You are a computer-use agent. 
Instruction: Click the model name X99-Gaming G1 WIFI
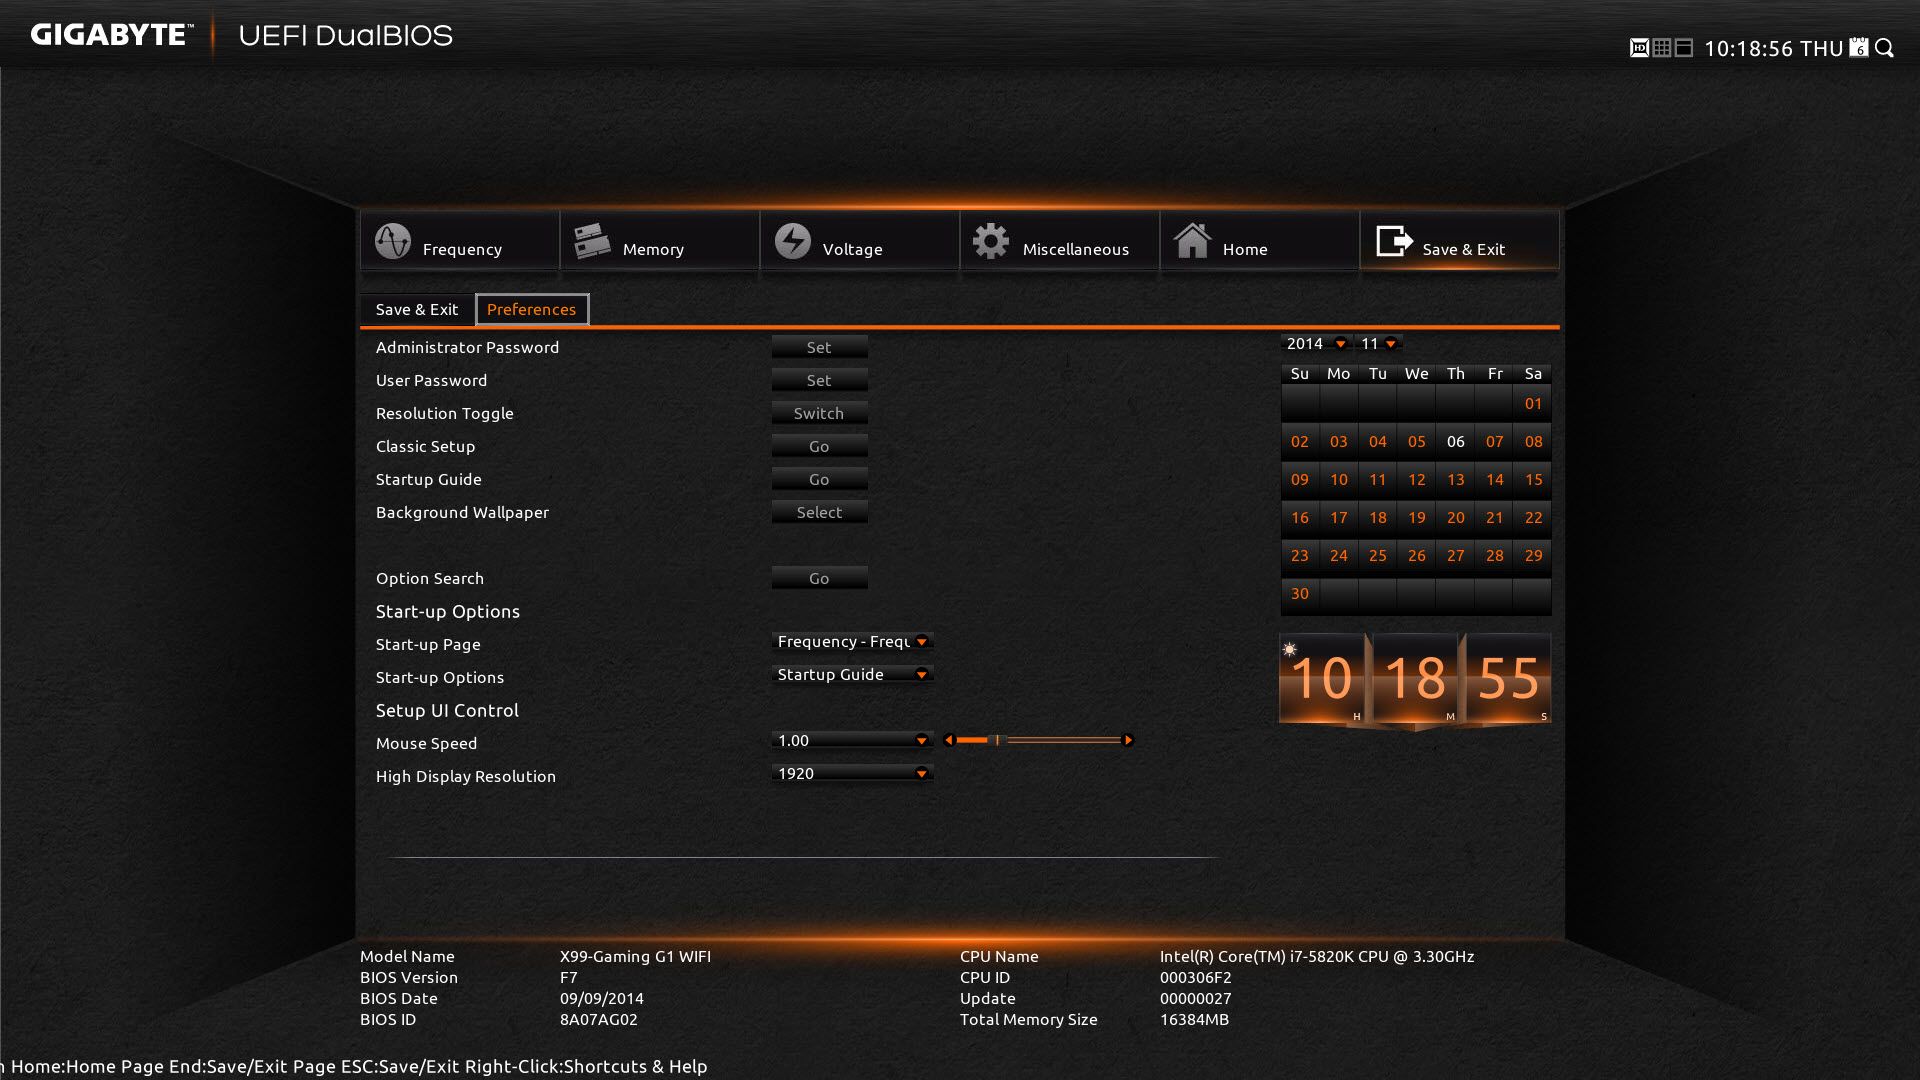pos(635,956)
